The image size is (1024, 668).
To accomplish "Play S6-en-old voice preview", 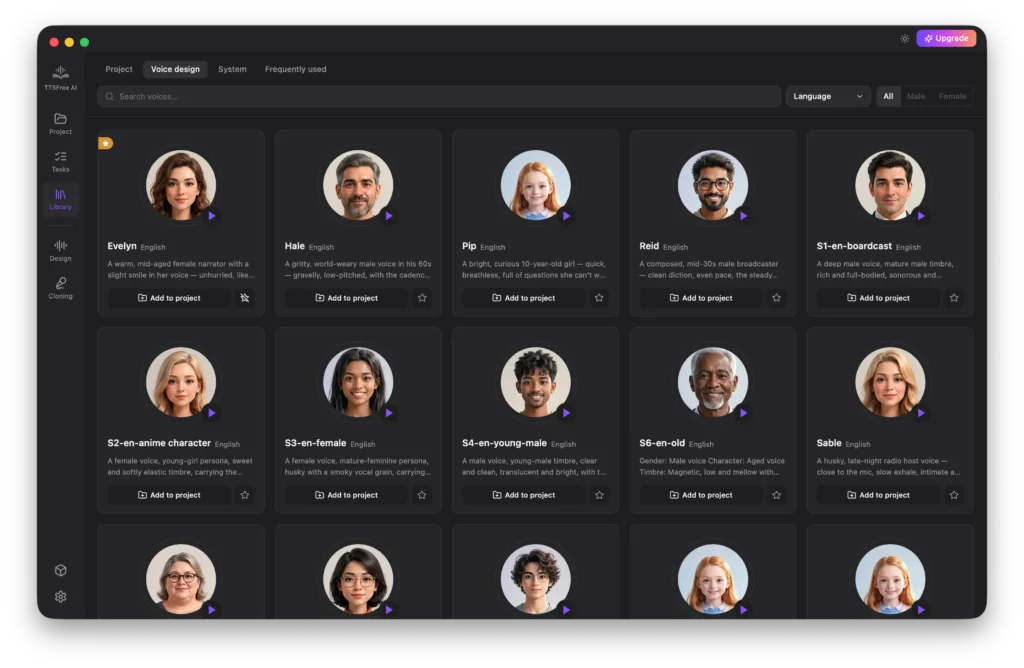I will (743, 413).
